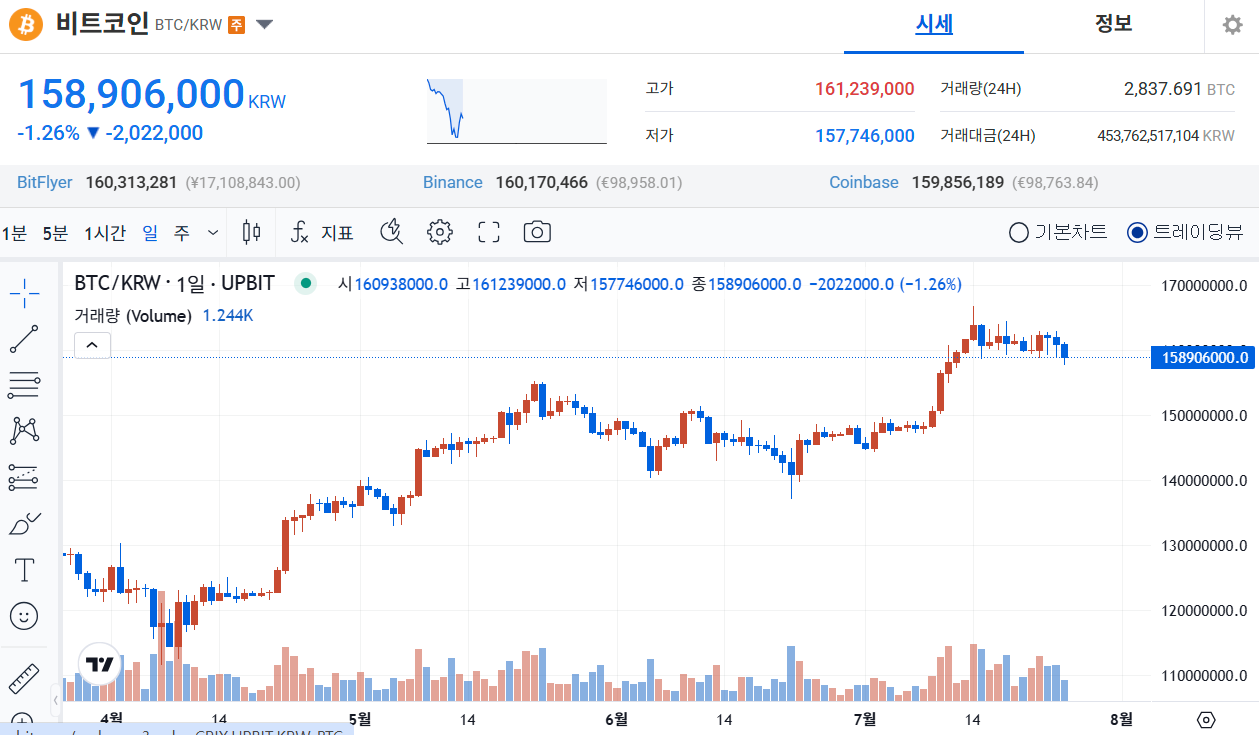
Task: Switch to the 정보 tab
Action: click(x=1113, y=24)
